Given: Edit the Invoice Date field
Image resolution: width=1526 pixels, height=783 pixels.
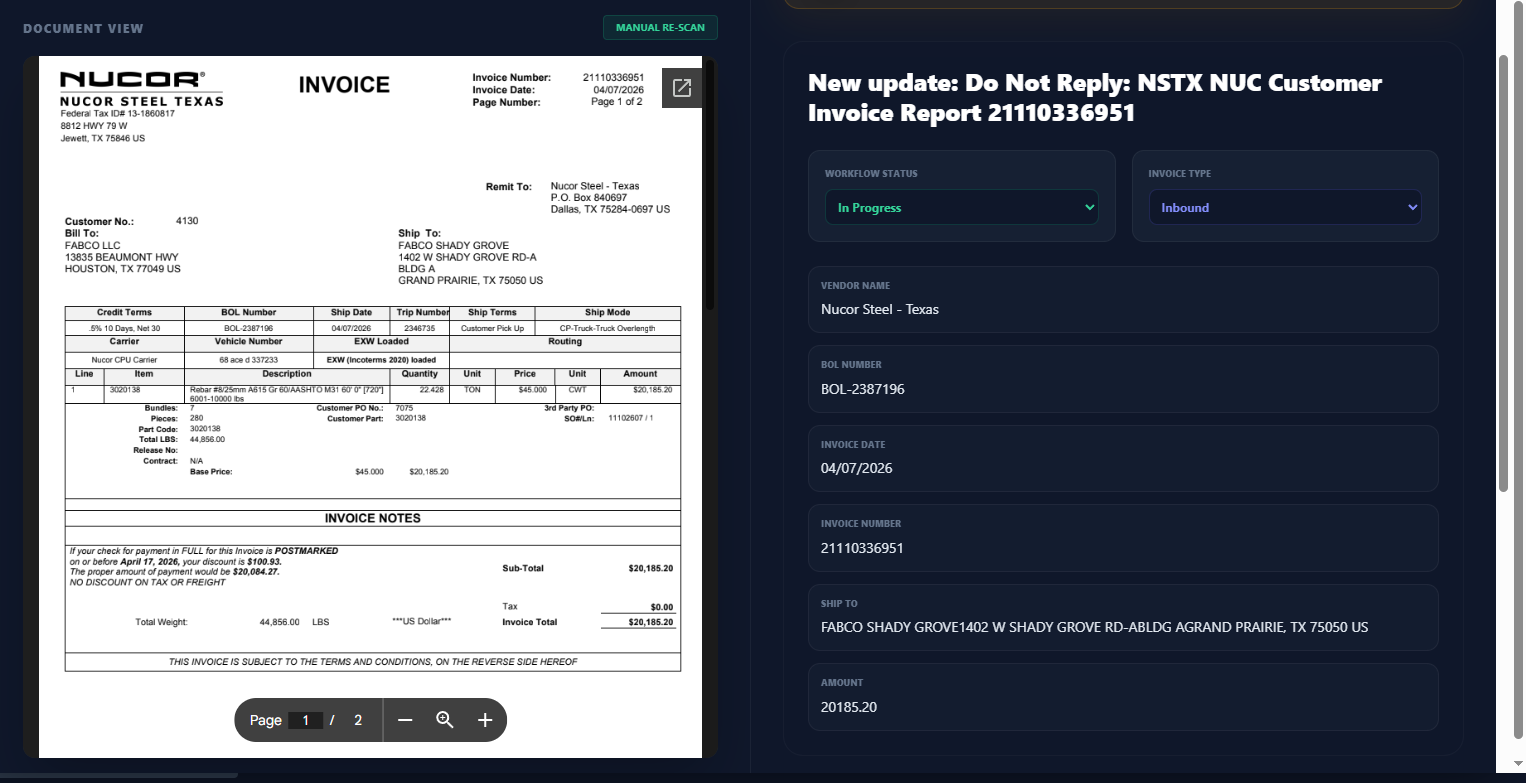Looking at the screenshot, I should click(1123, 458).
